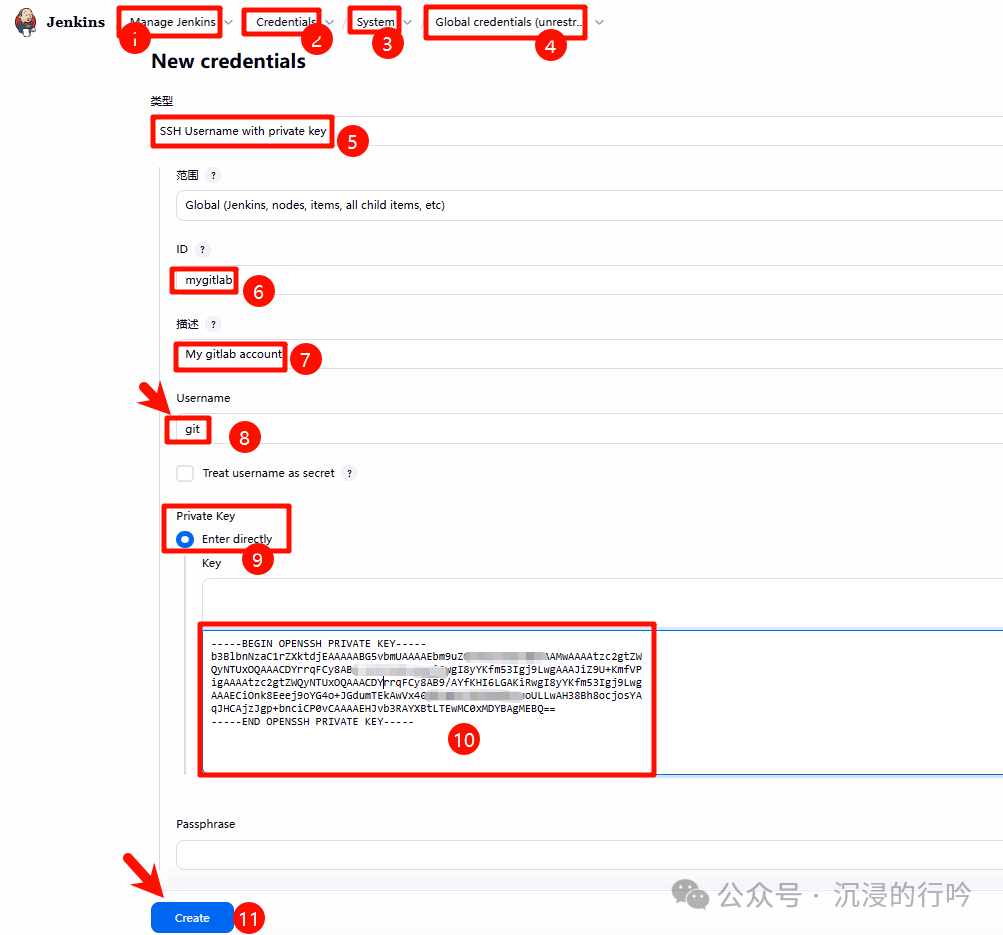Screen dimensions: 1003x935
Task: Expand the Manage Jenkins breadcrumb chevron
Action: click(x=228, y=20)
